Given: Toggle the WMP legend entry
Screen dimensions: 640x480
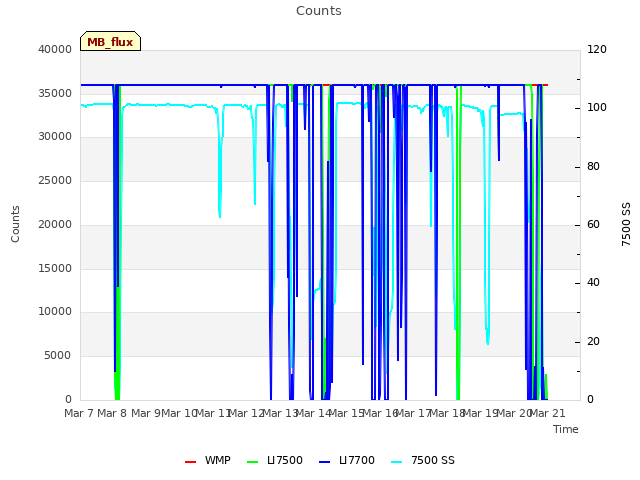Looking at the screenshot, I should click(x=208, y=460).
